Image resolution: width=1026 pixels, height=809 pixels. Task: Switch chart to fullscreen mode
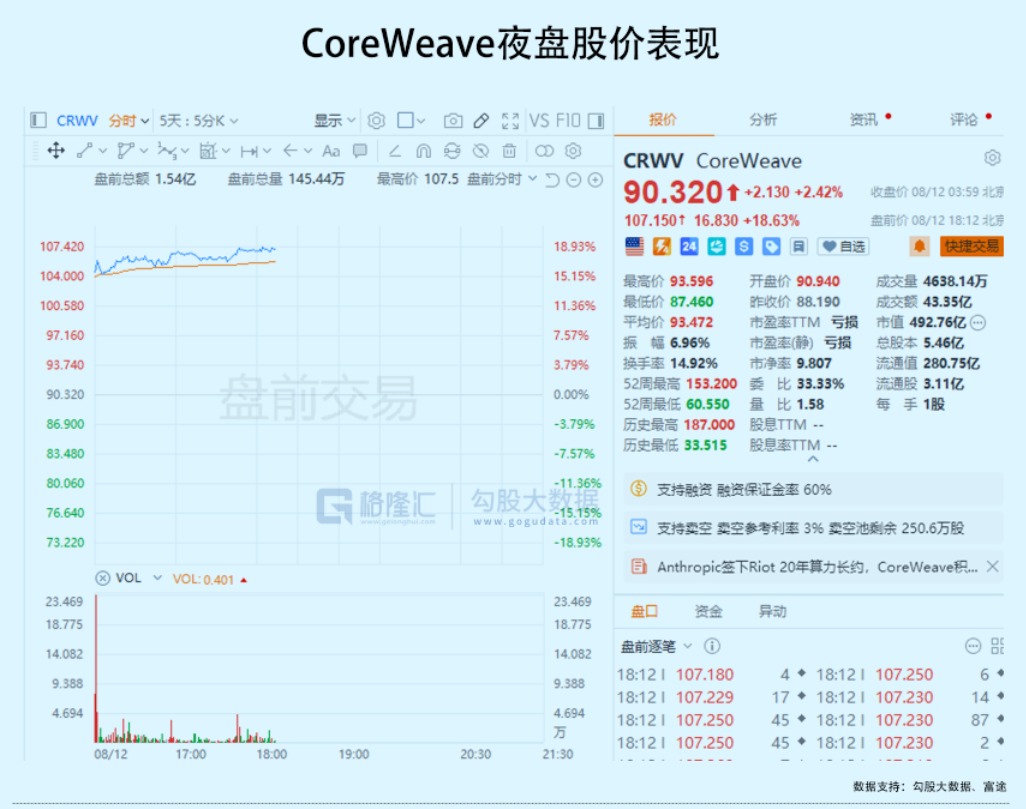tap(510, 120)
